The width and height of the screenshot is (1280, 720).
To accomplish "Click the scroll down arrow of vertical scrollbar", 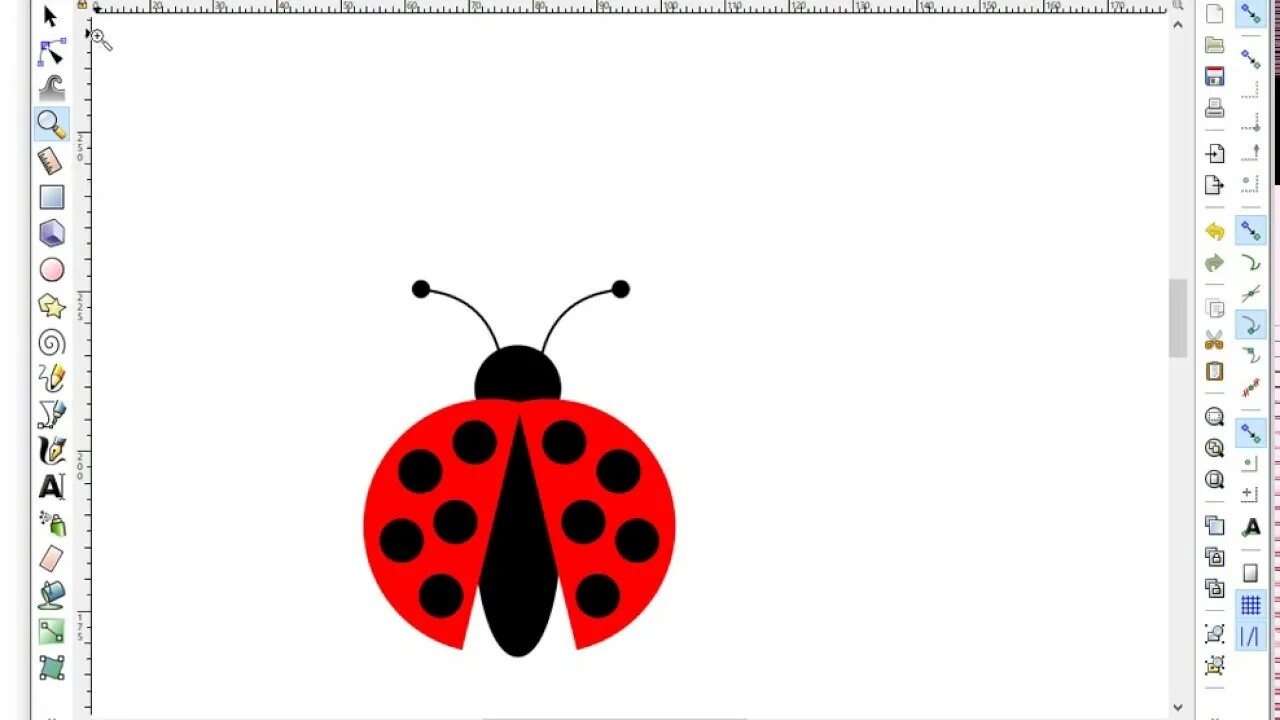I will point(1178,706).
